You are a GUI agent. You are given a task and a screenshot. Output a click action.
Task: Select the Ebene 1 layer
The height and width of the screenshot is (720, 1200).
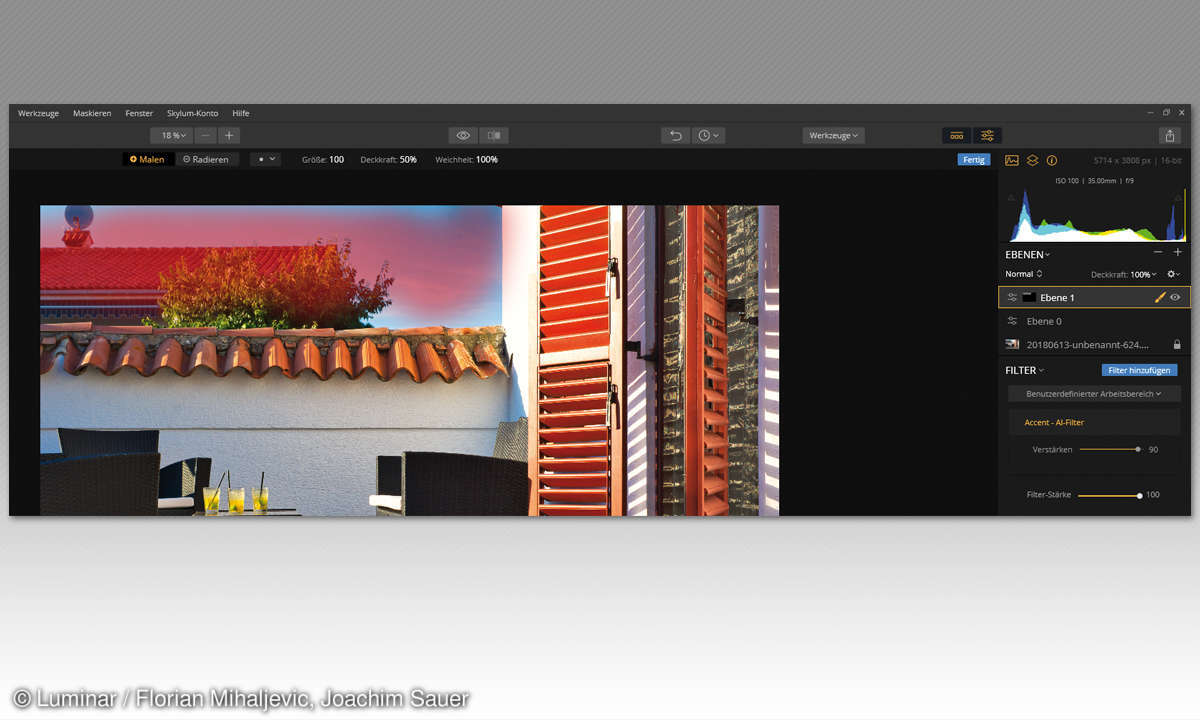[1094, 297]
